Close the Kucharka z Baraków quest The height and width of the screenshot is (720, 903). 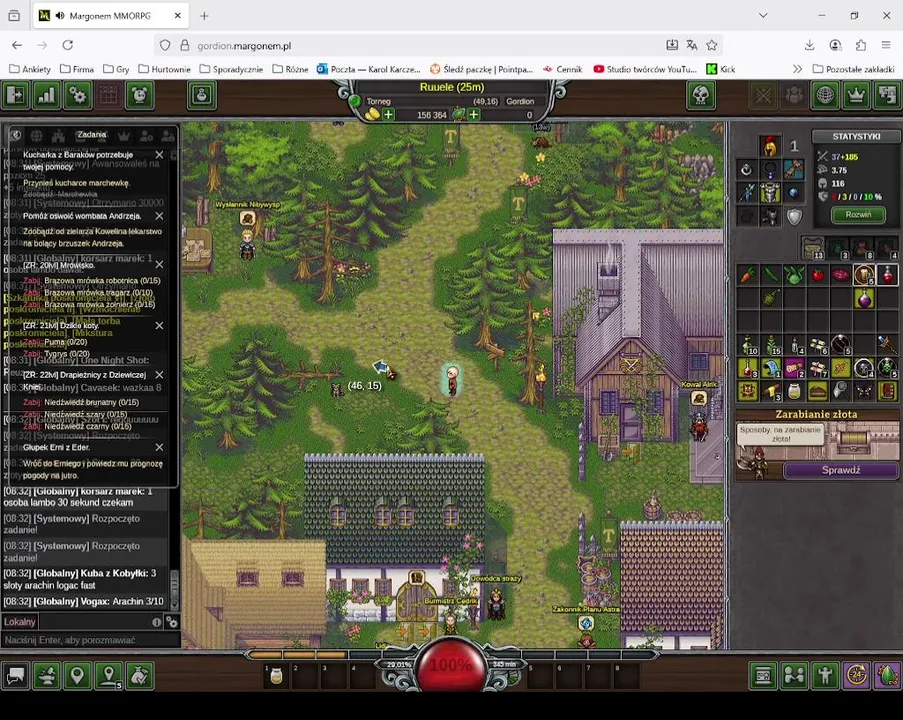click(x=160, y=155)
